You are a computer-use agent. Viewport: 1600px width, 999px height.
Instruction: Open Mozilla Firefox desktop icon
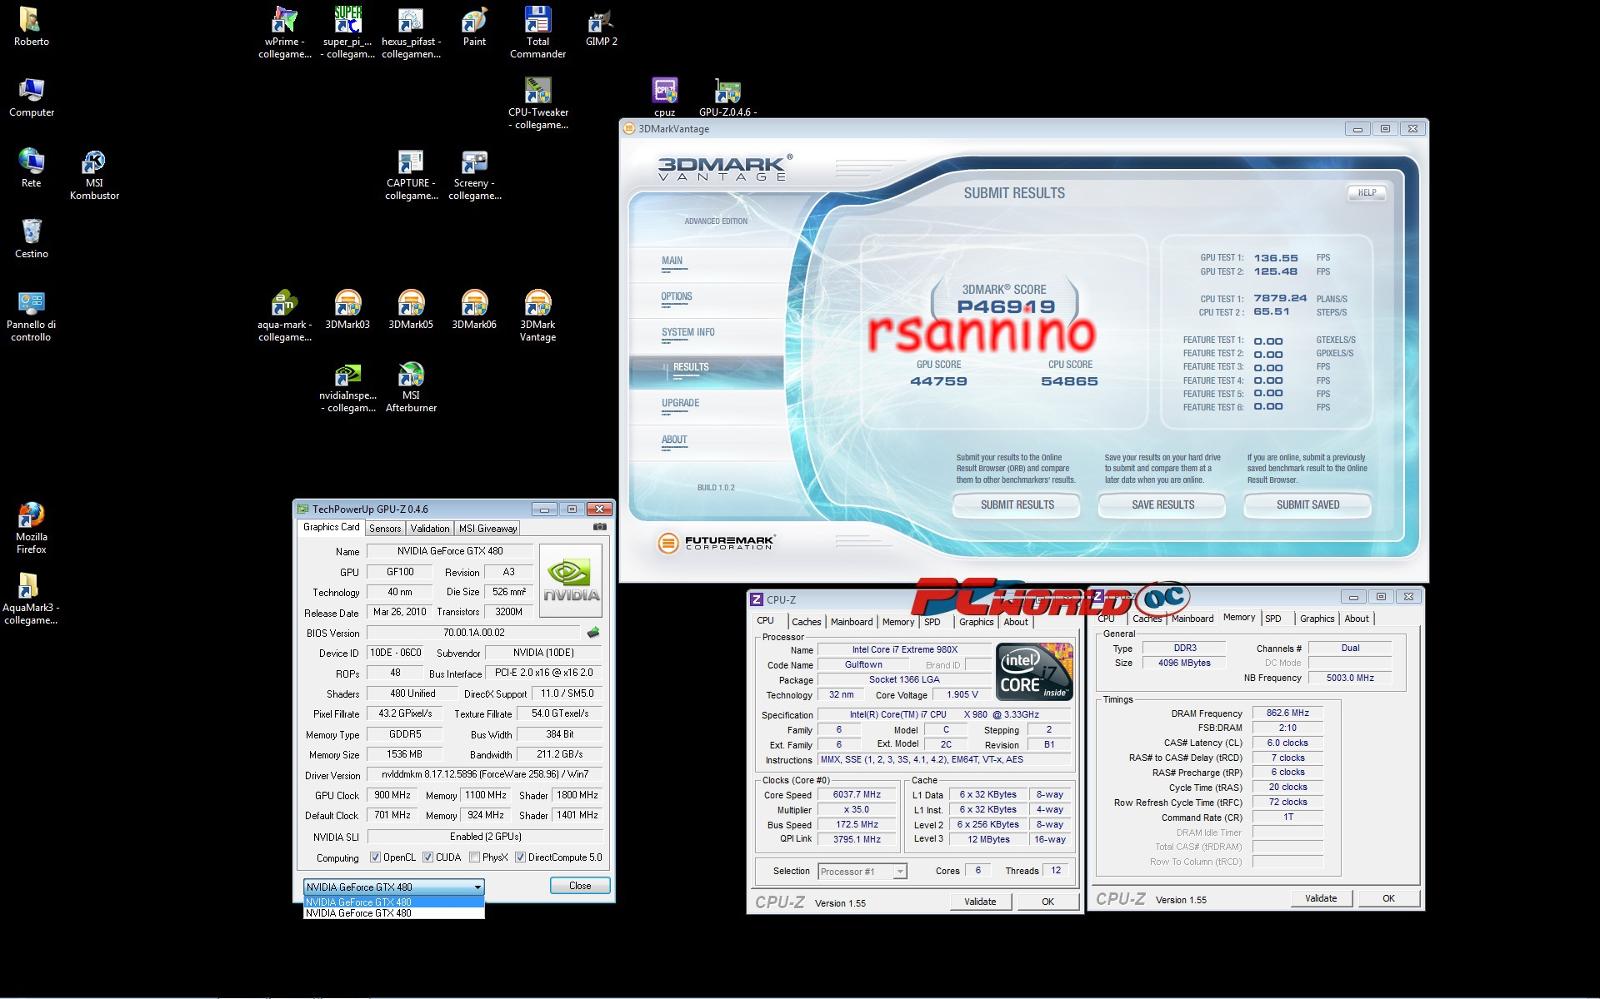(x=31, y=528)
